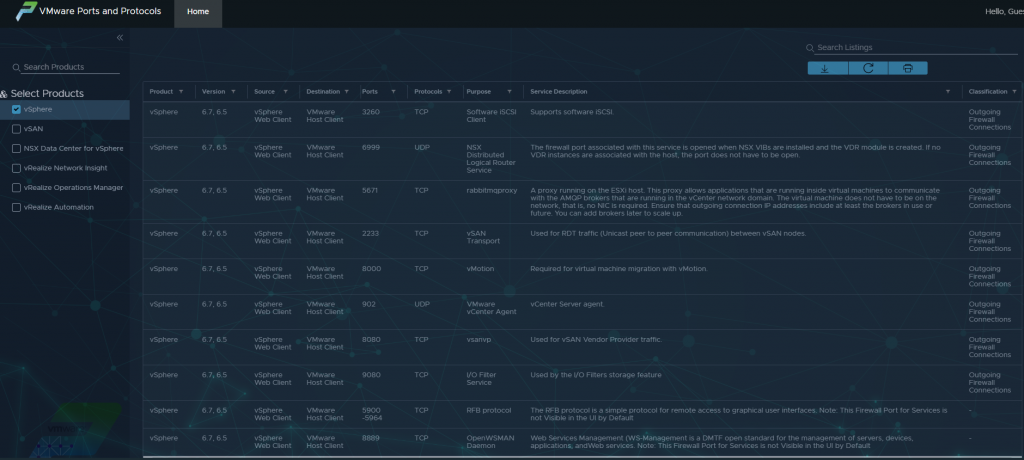Click the UDP protocol cell for port 6999
Screen dimensions: 1024x460
pyautogui.click(x=422, y=147)
